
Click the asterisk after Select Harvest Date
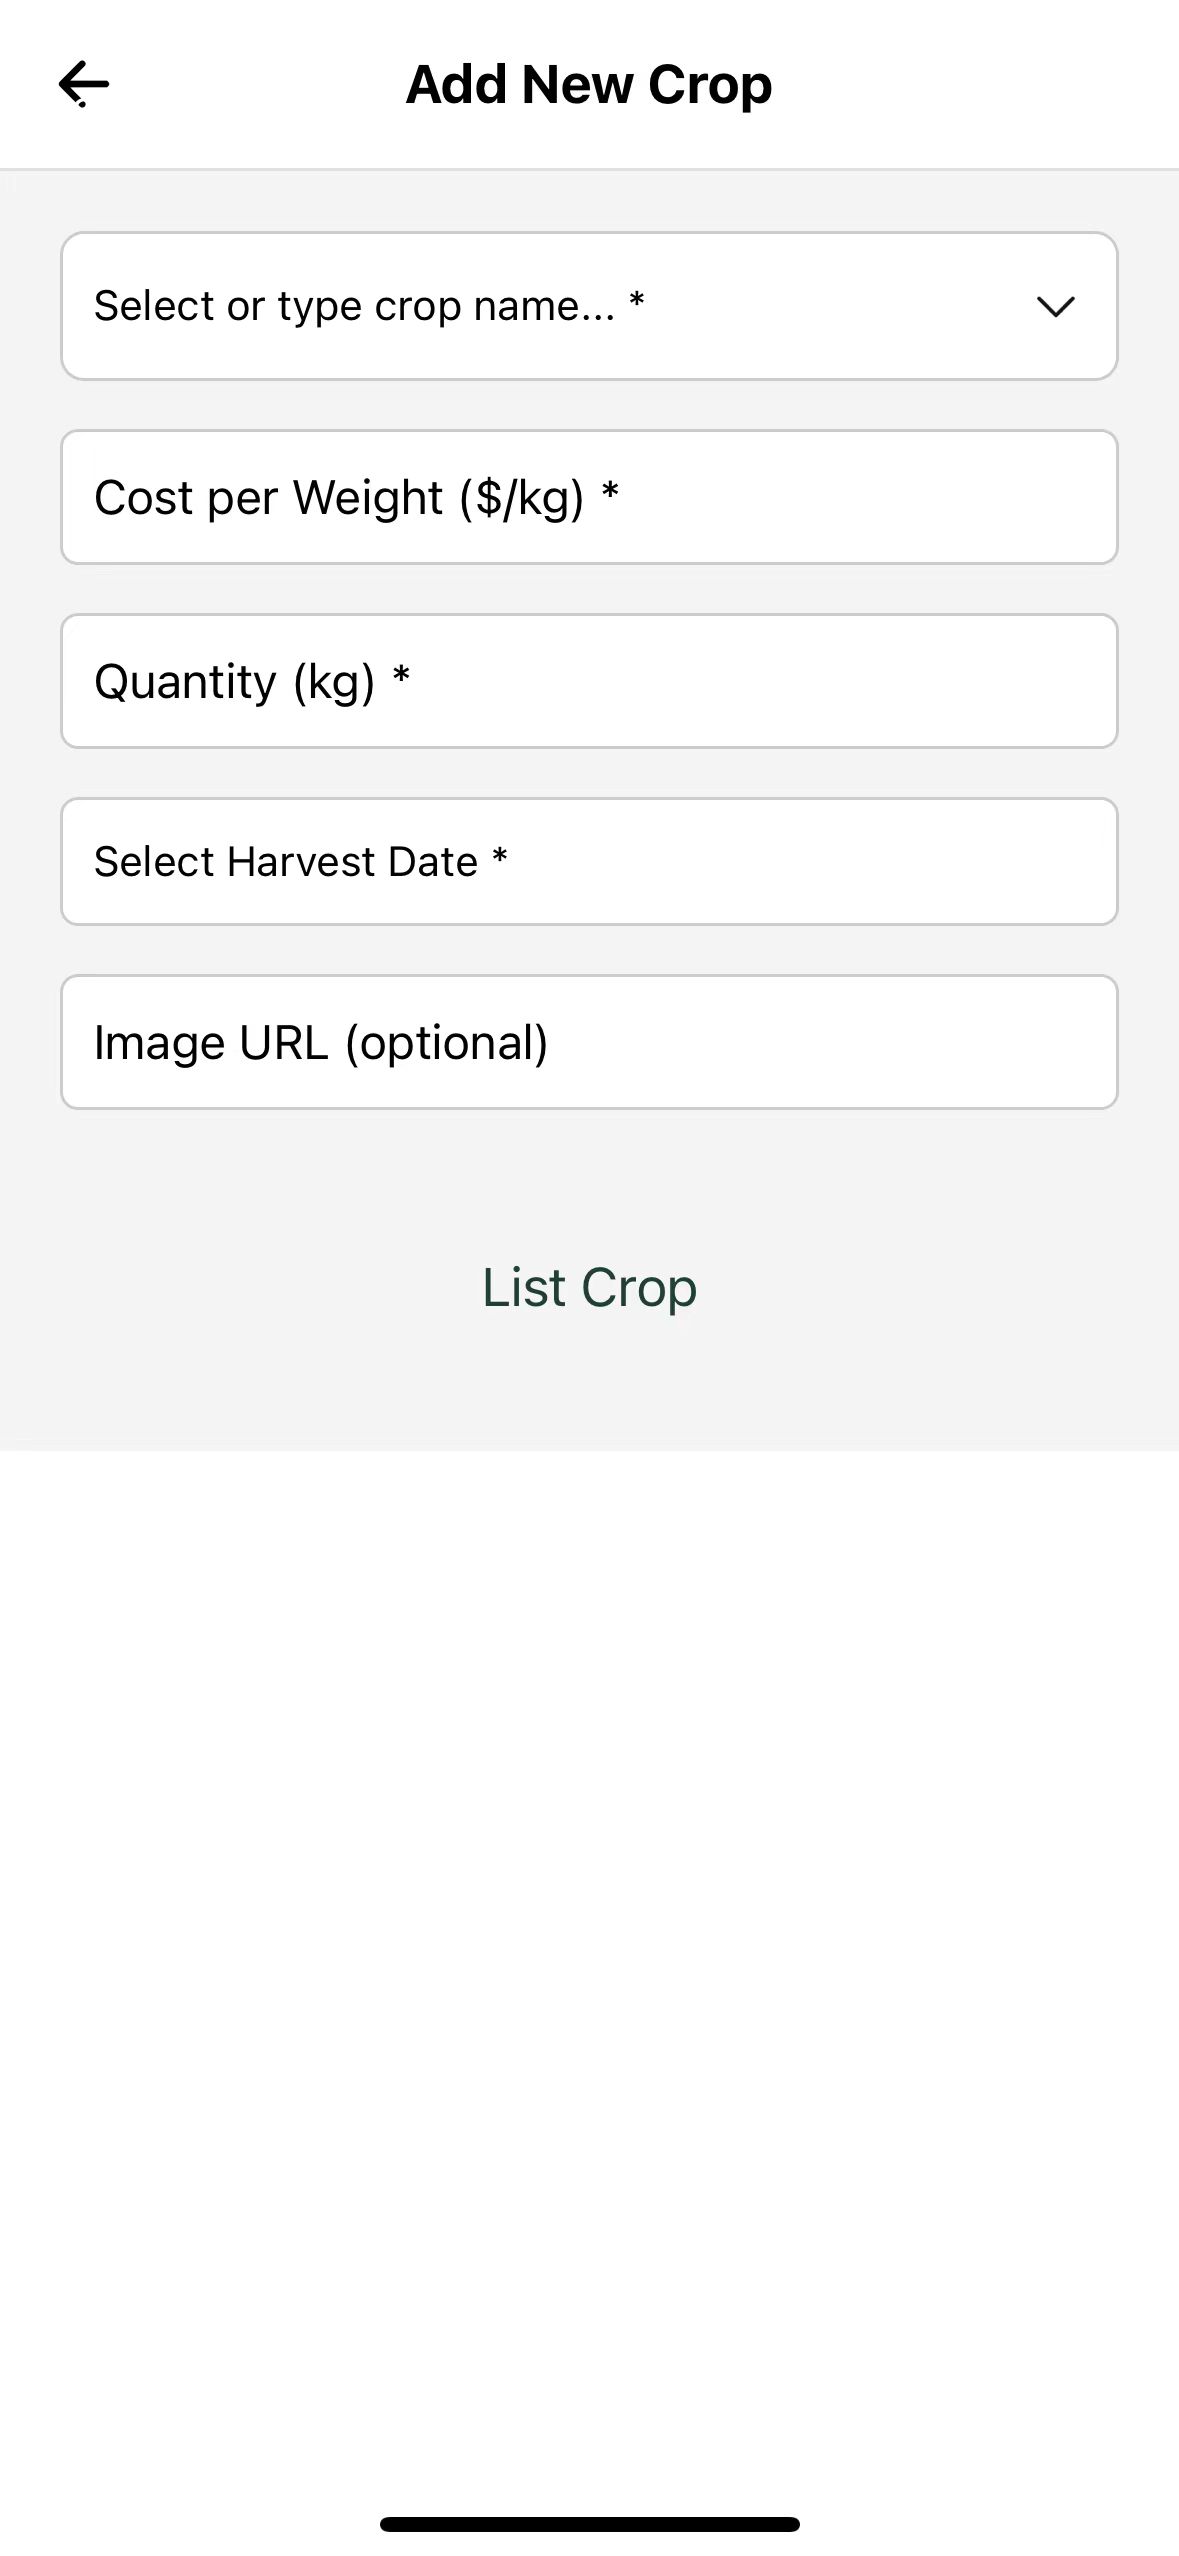pos(500,857)
